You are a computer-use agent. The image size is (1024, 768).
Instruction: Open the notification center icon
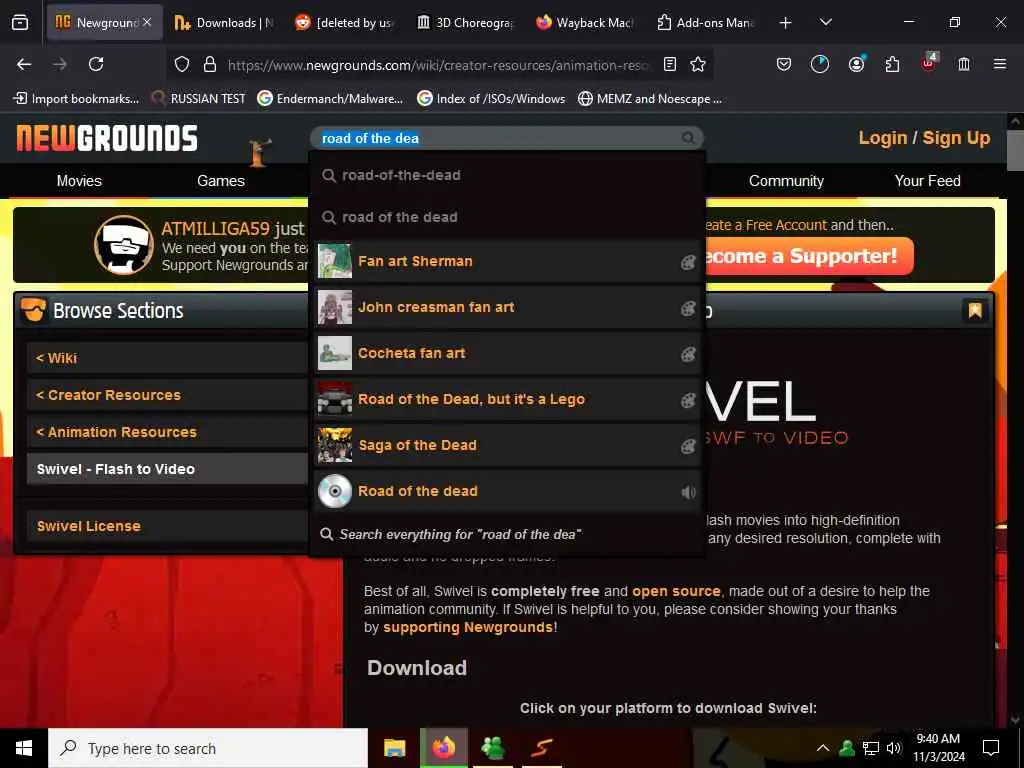[991, 748]
